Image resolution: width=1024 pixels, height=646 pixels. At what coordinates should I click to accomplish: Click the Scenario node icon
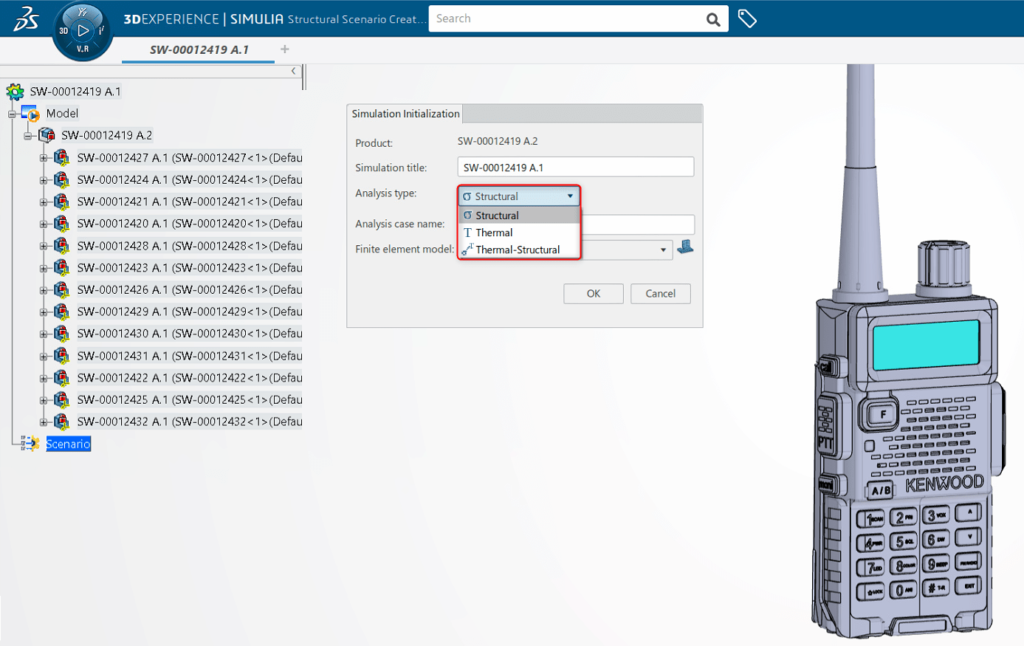tap(30, 444)
